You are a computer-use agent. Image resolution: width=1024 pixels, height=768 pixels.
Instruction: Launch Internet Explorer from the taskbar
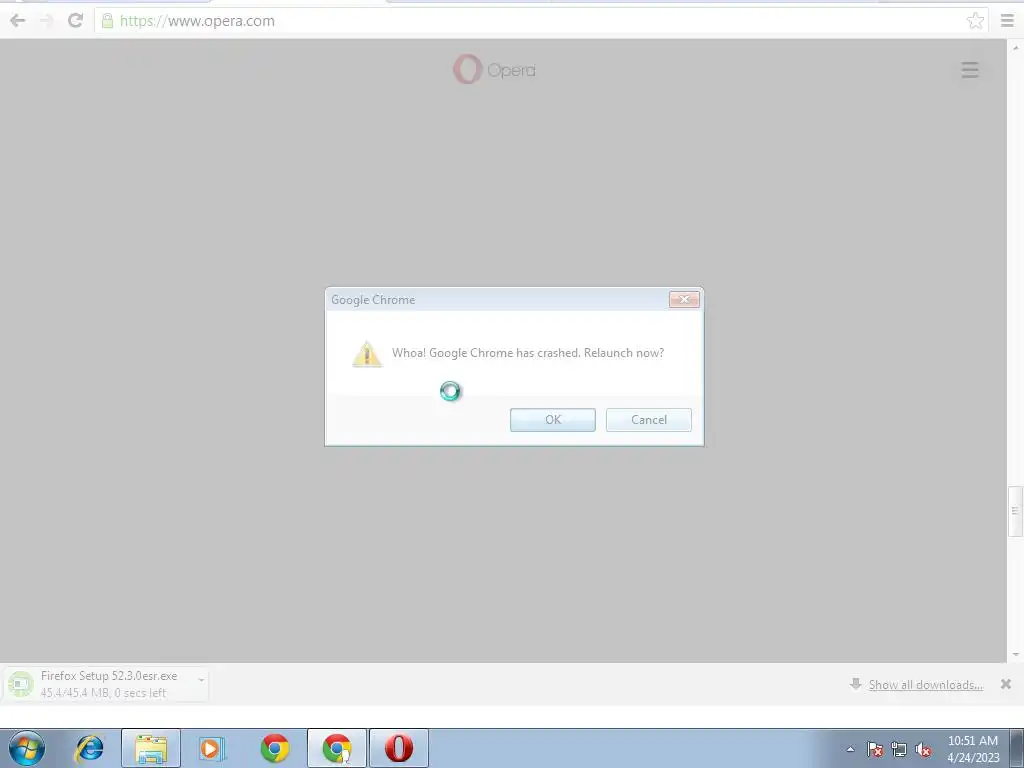[89, 748]
